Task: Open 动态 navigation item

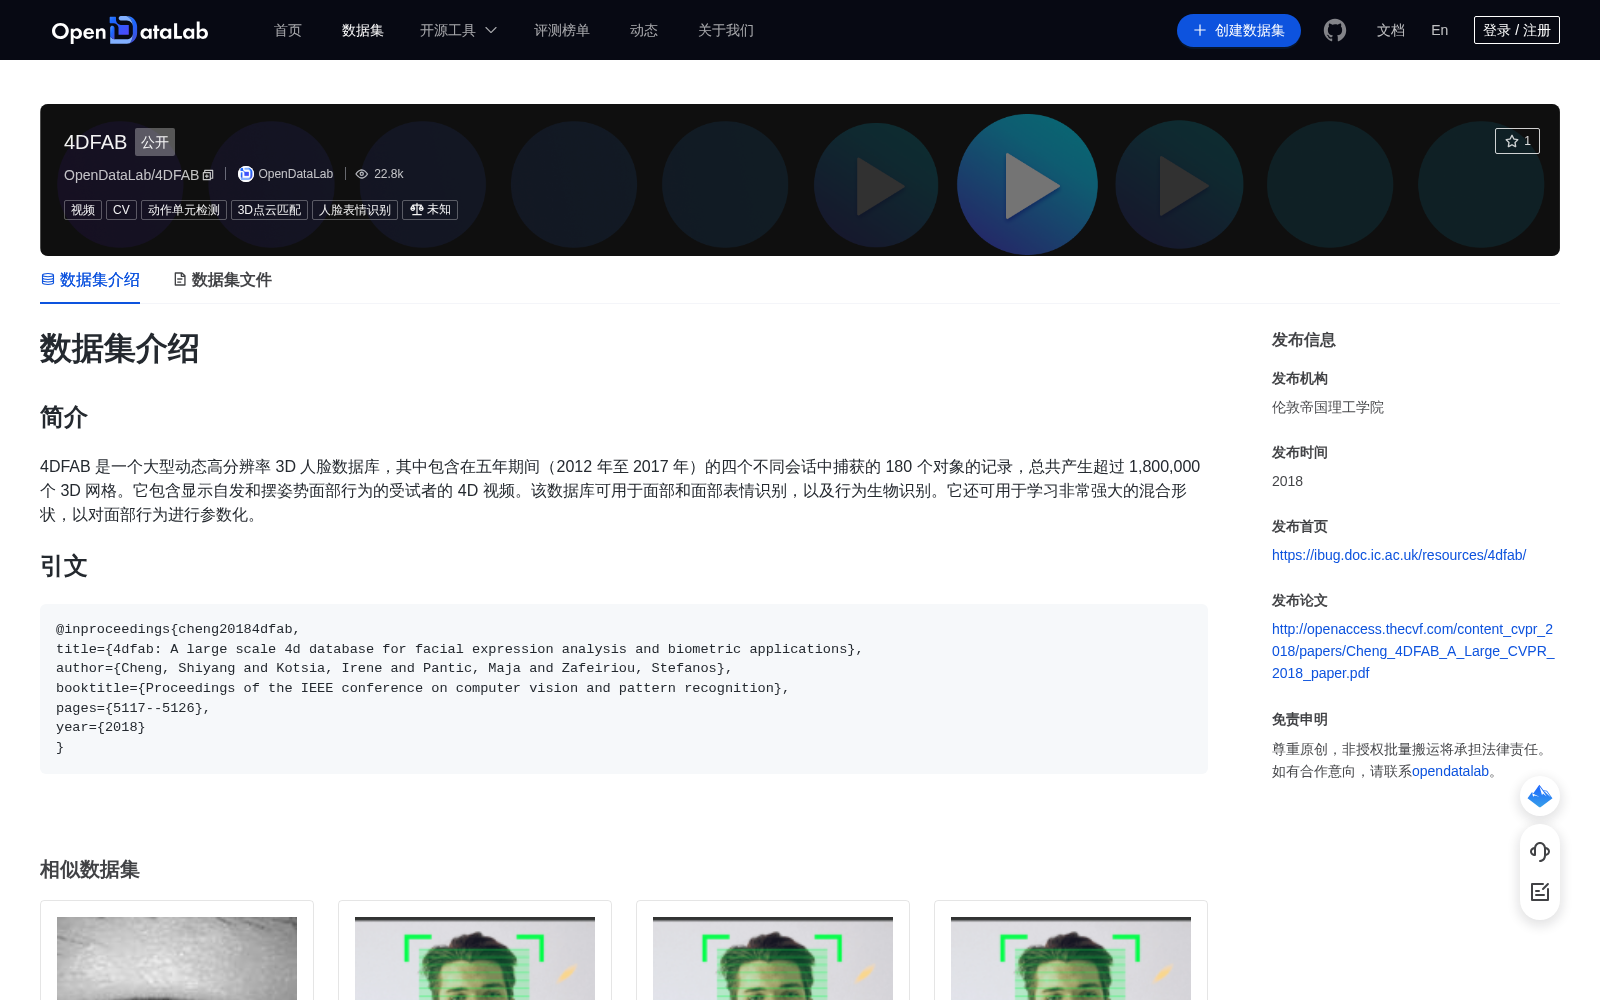Action: [644, 30]
